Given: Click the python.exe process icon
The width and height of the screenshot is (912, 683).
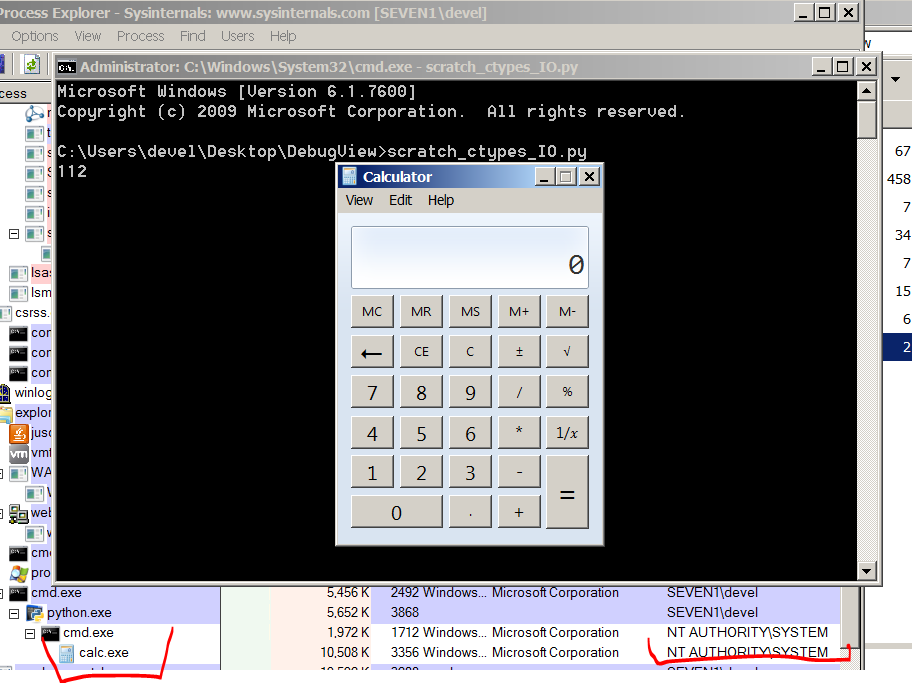Looking at the screenshot, I should click(x=34, y=612).
